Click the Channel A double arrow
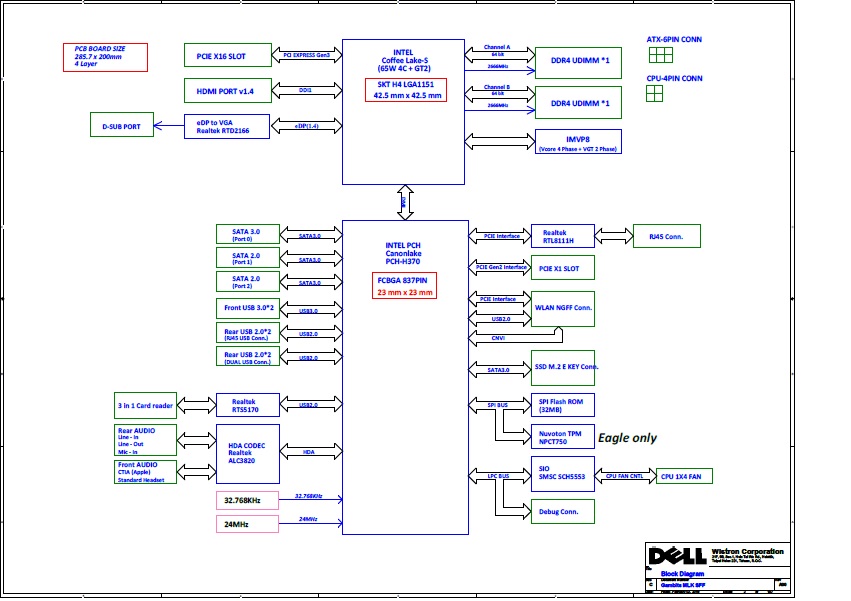 (x=498, y=52)
